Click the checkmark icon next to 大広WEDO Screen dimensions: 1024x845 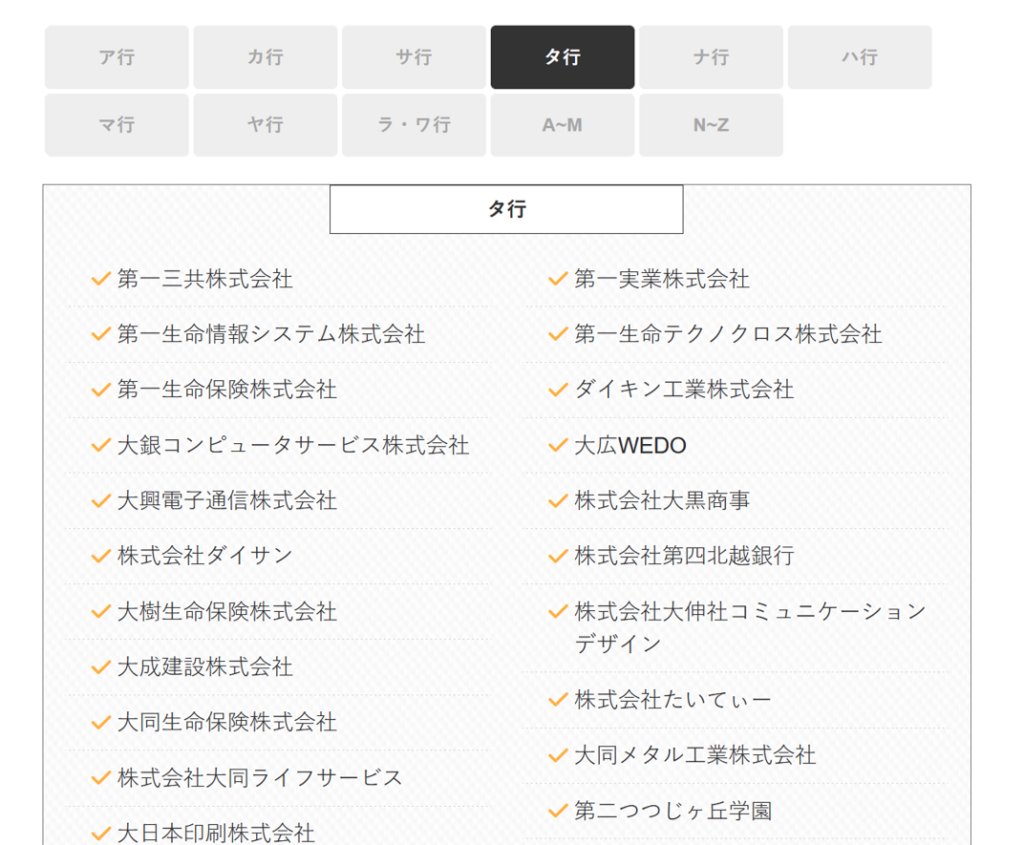click(557, 445)
